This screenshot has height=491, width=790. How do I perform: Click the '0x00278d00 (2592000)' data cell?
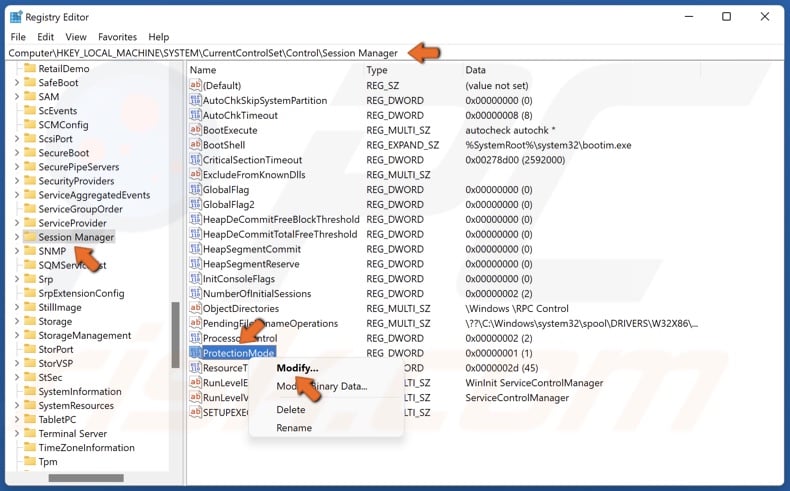515,160
